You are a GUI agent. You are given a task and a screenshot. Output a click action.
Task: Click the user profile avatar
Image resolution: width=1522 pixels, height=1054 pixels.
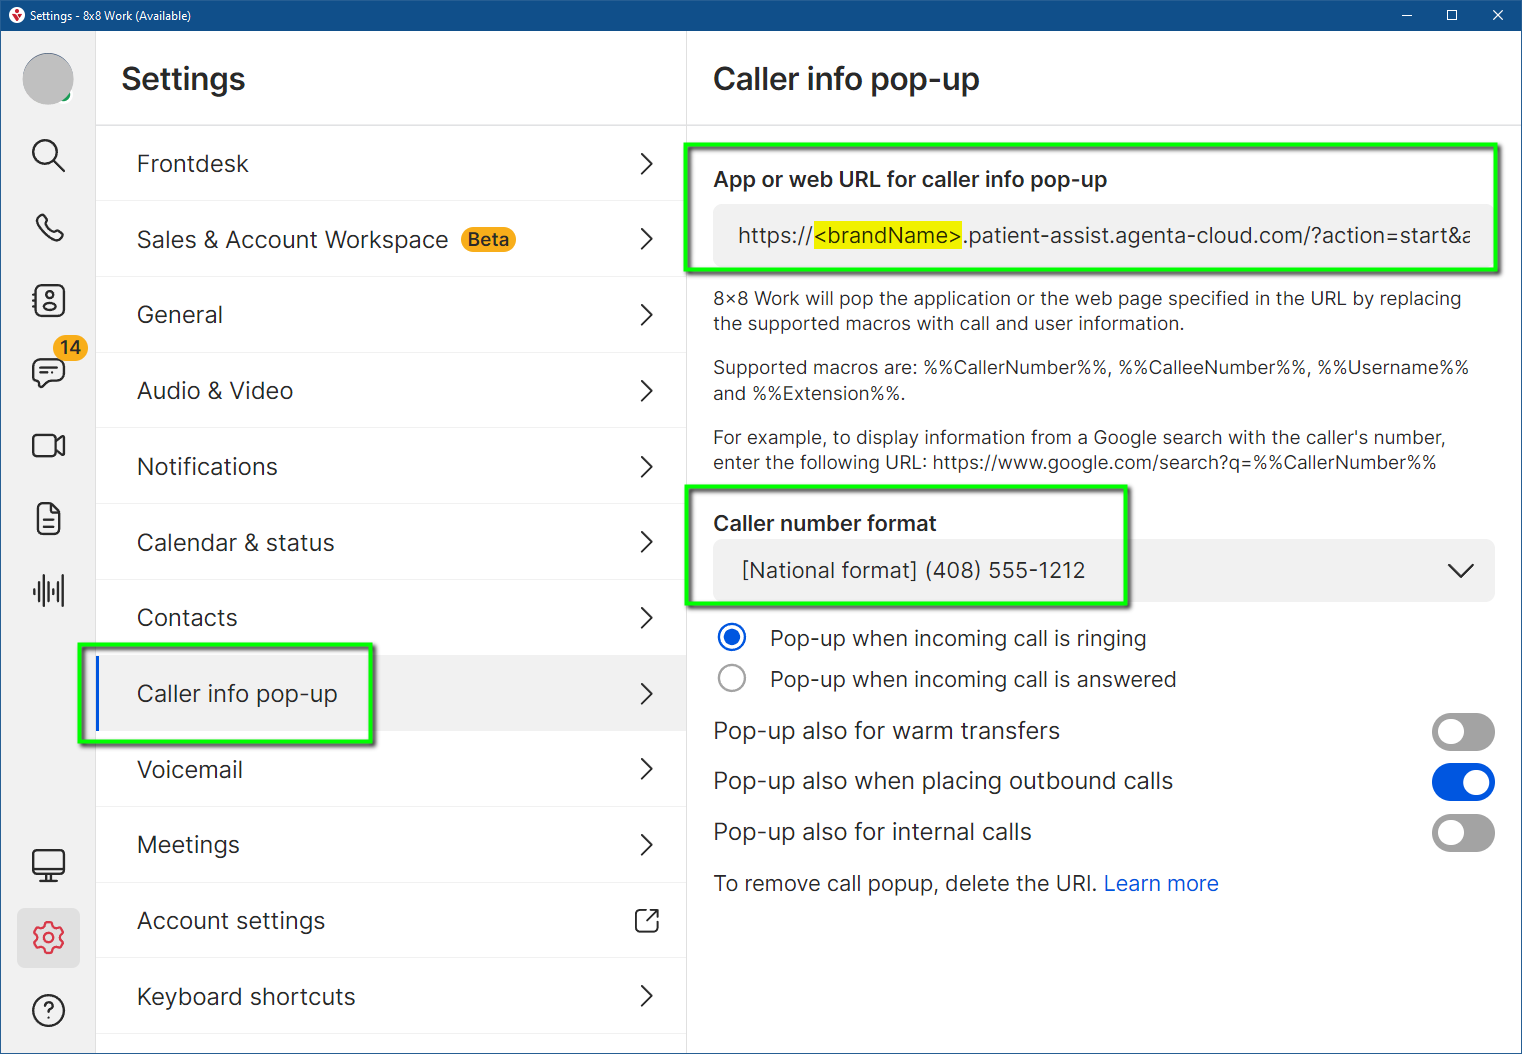tap(48, 79)
